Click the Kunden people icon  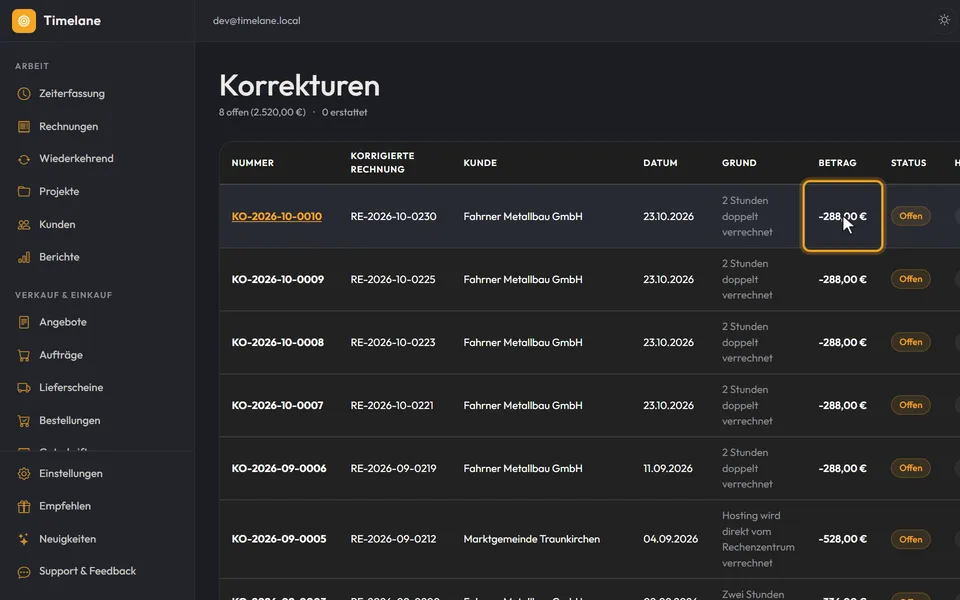24,225
